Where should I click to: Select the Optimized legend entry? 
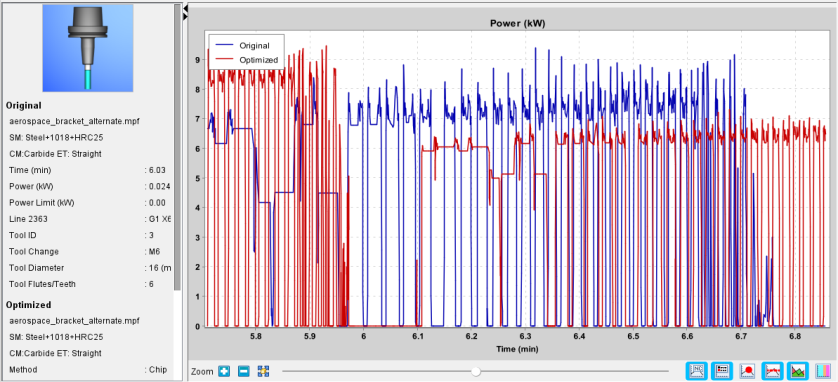tap(246, 60)
